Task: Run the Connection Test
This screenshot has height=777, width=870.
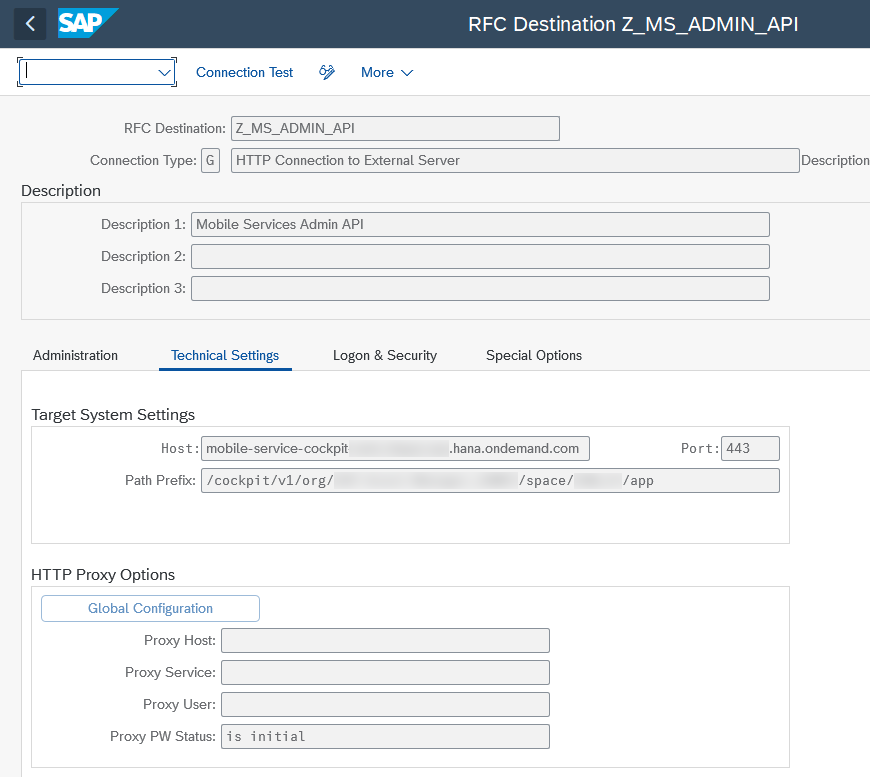Action: [244, 72]
